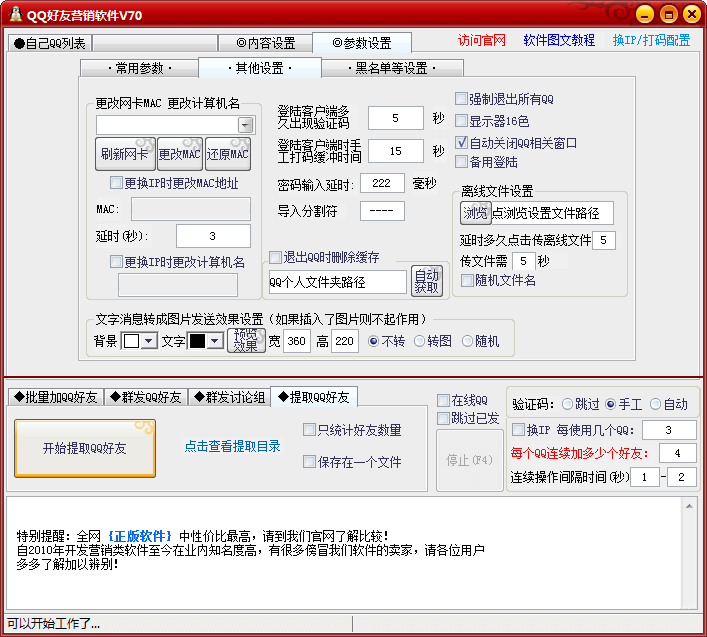The image size is (707, 637).
Task: Click the 高 field showing 220
Action: 344,341
